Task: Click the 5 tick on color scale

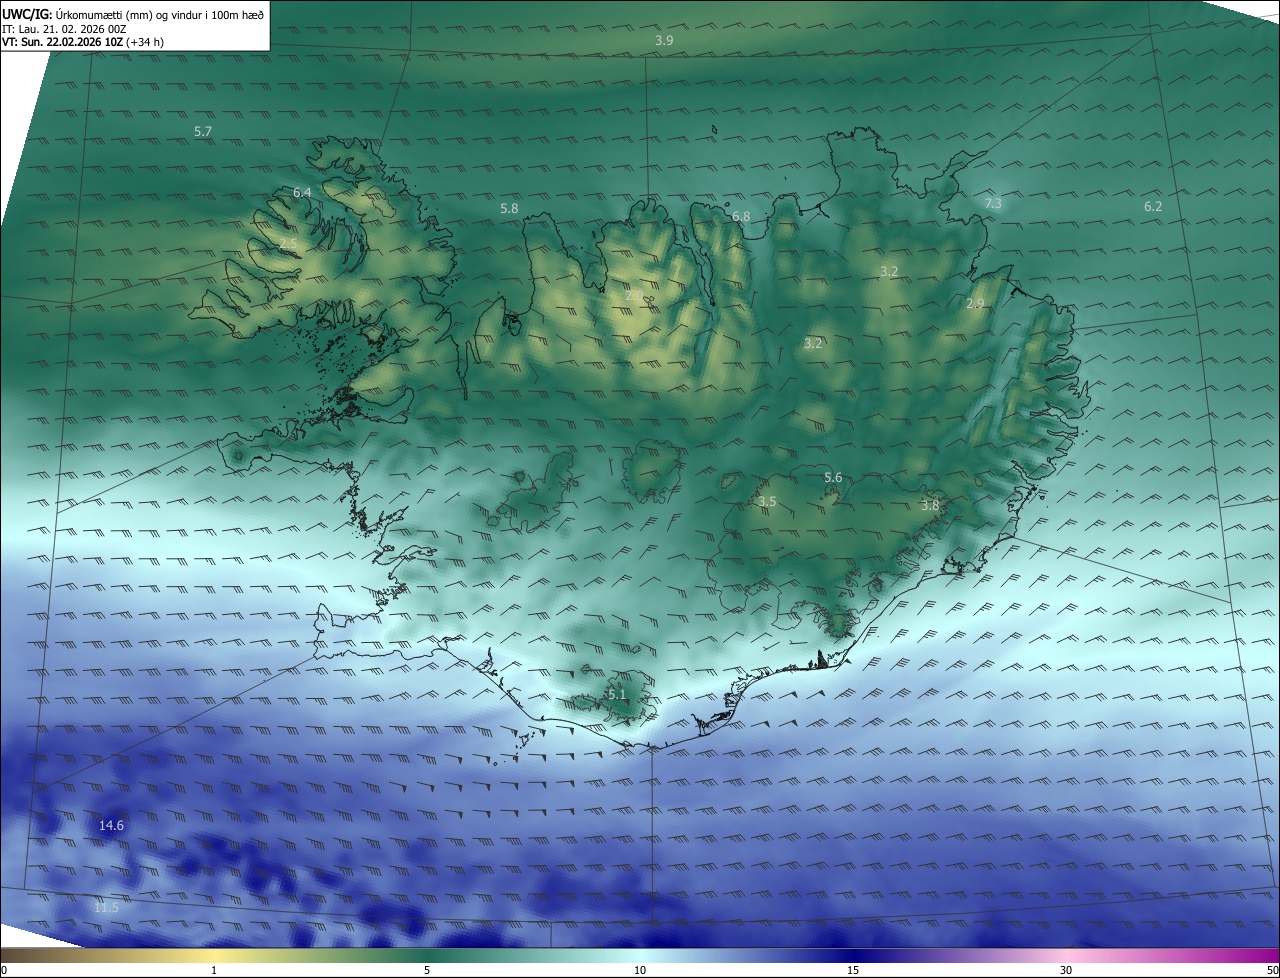Action: pos(427,971)
